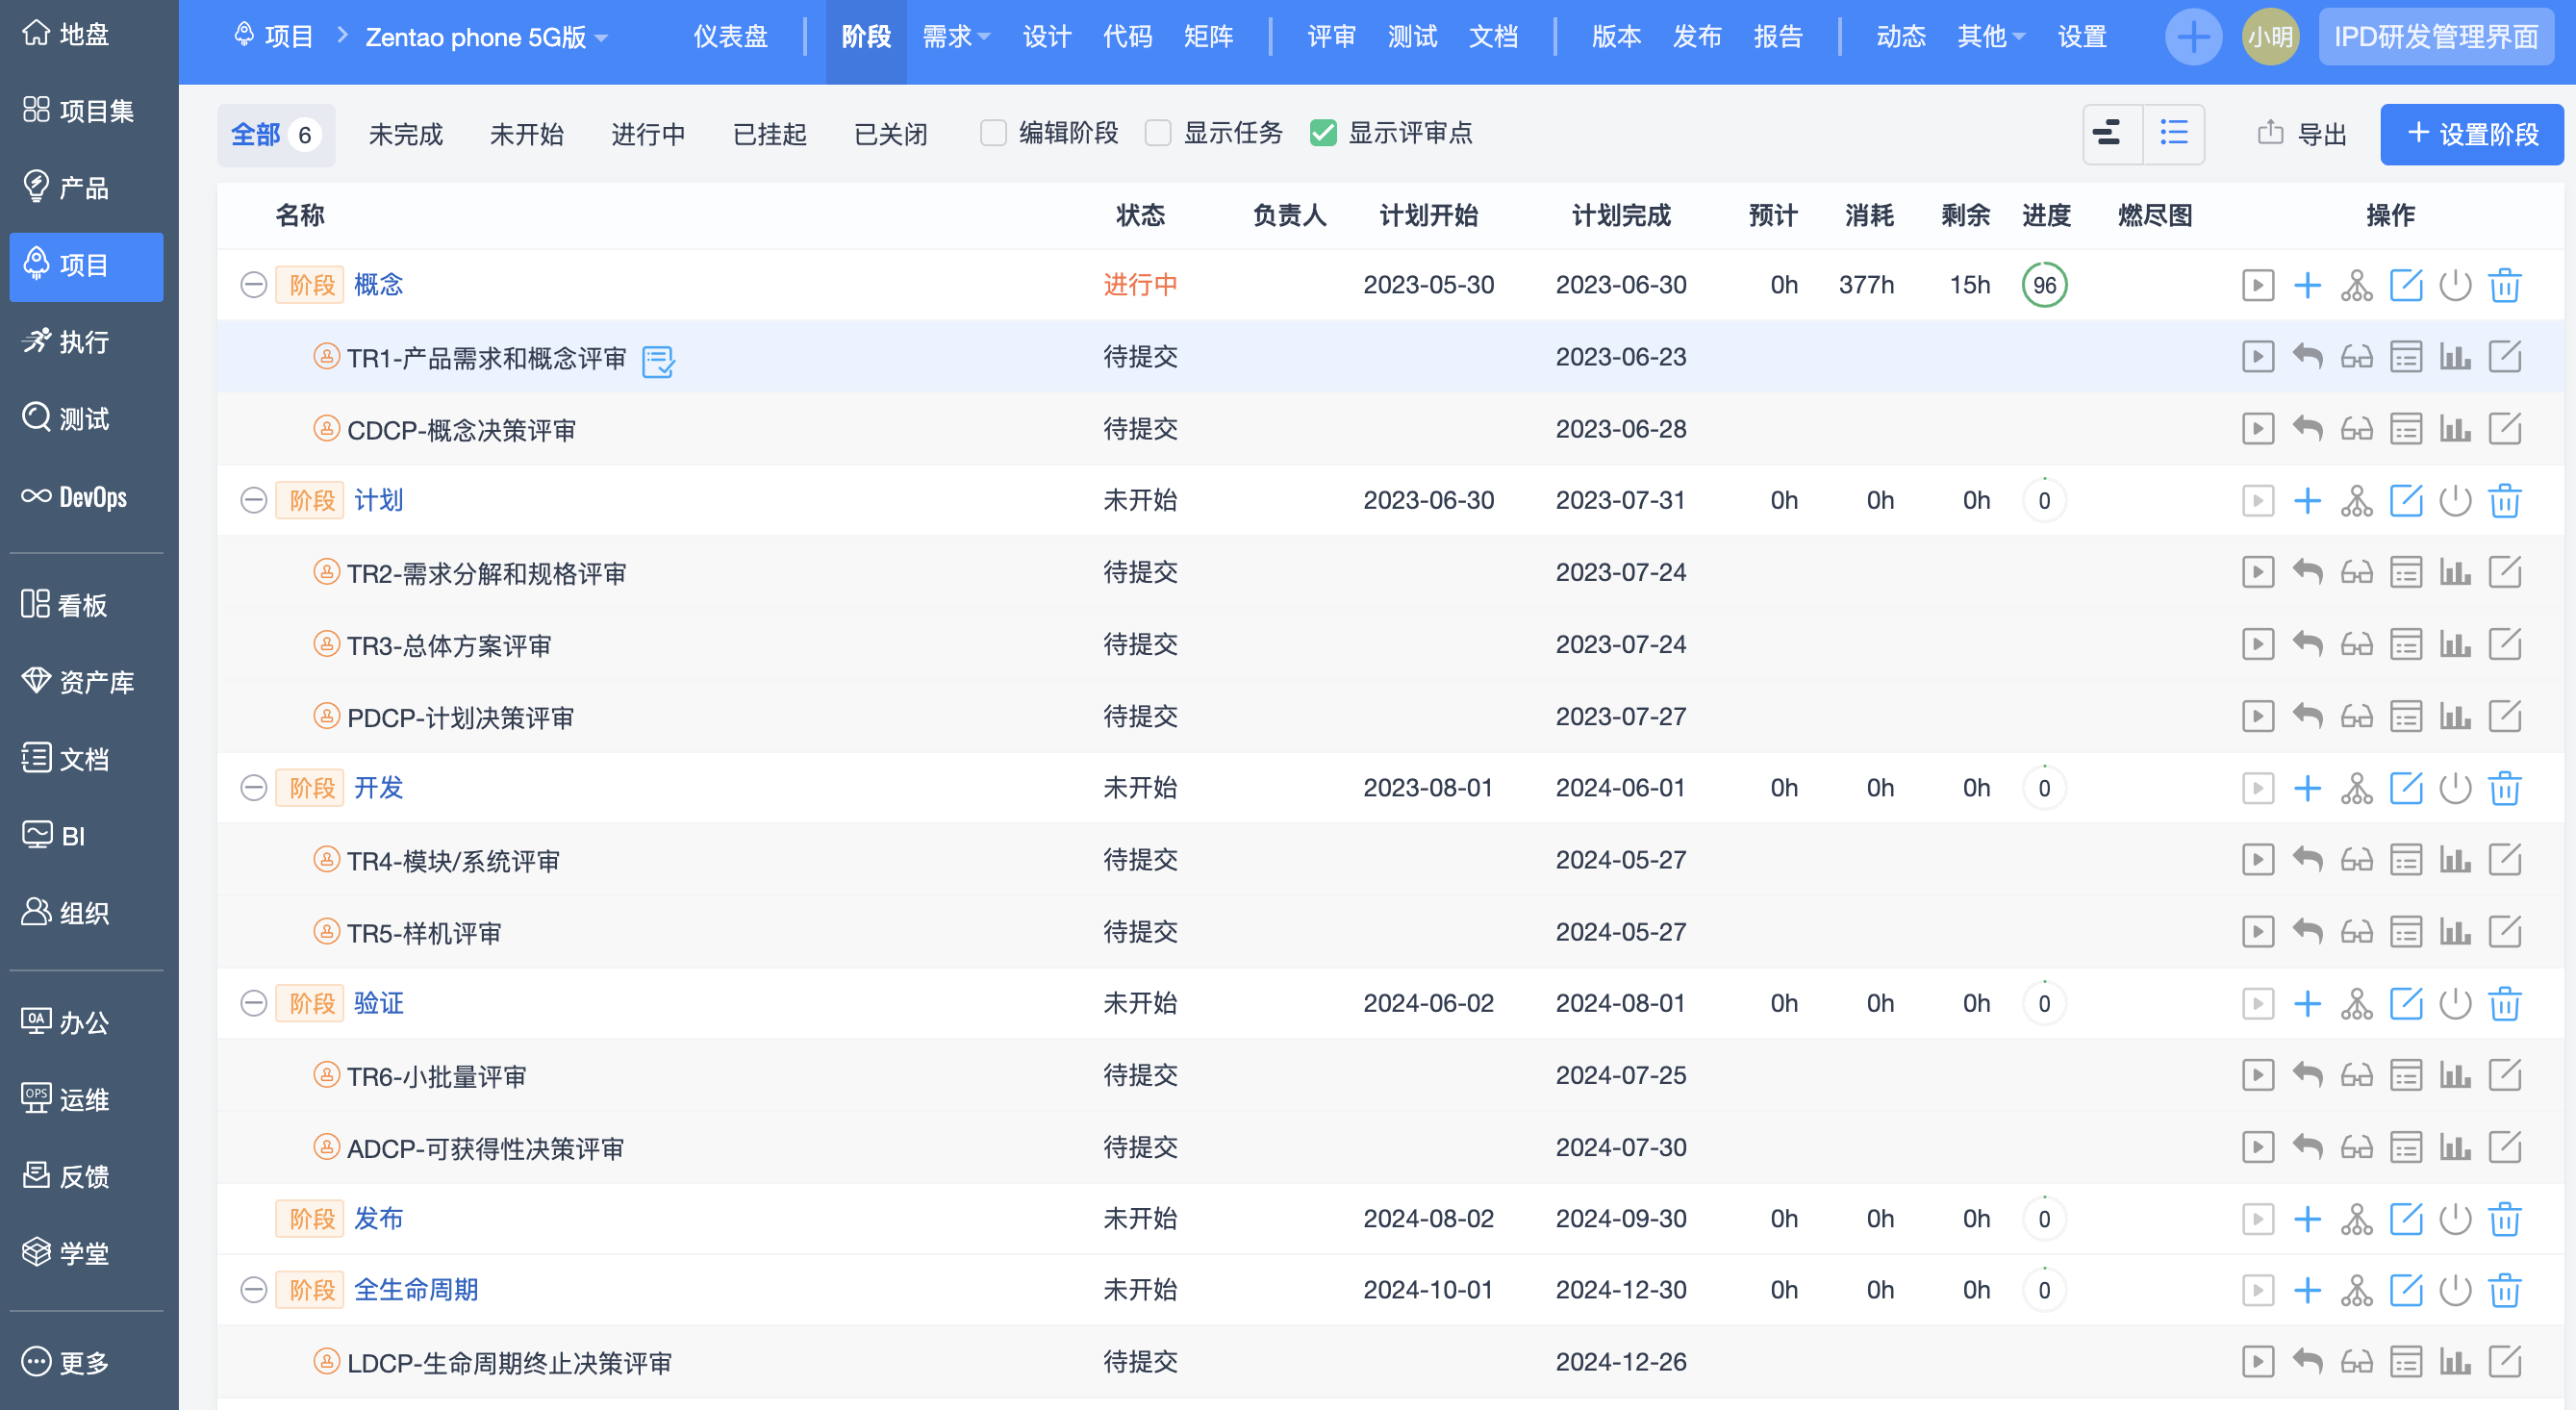Collapse the 概念 stage row

coord(254,285)
